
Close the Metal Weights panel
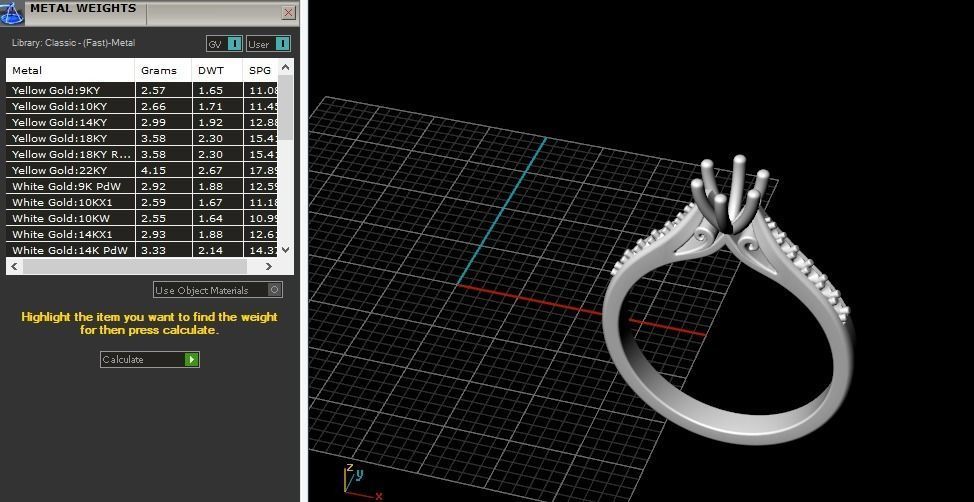click(x=288, y=12)
